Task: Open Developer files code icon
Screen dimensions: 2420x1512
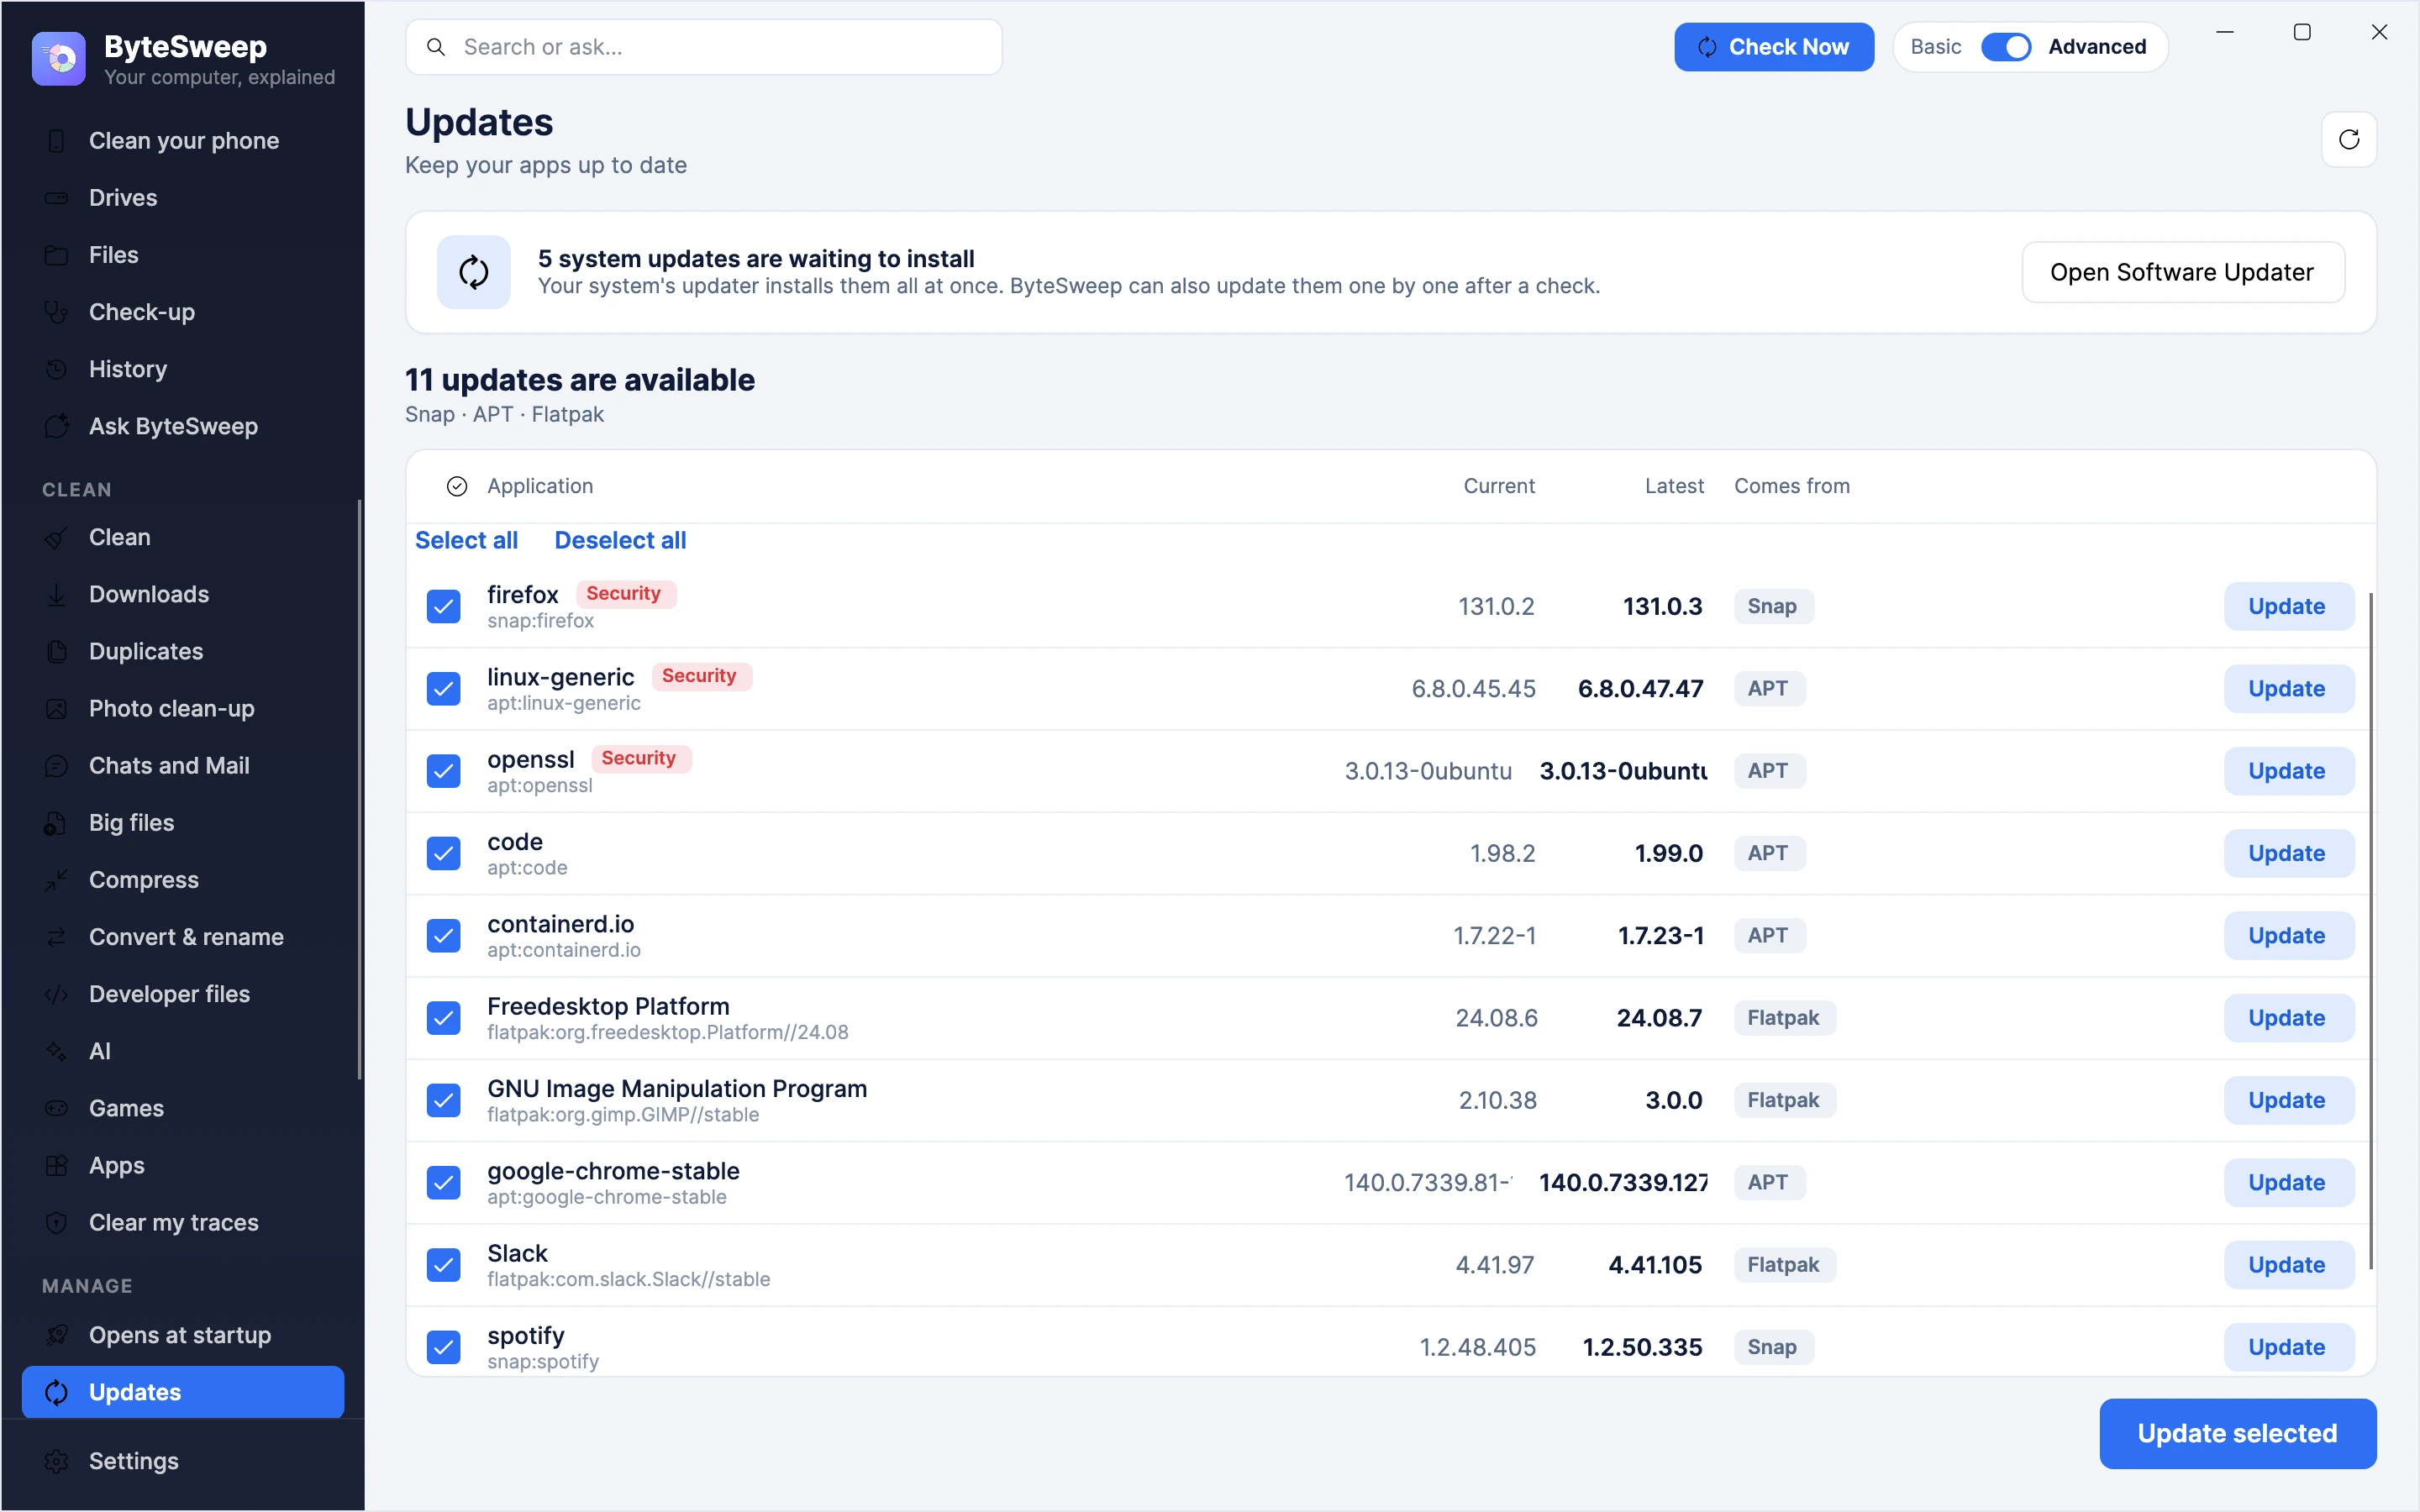Action: pos(57,994)
